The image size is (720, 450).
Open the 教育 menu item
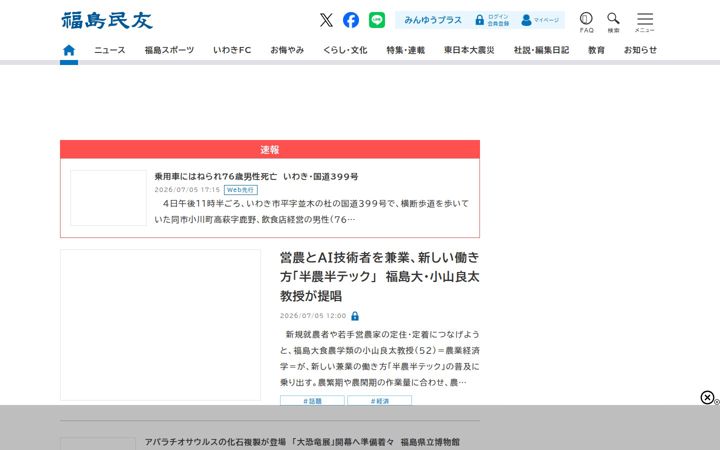click(x=596, y=50)
